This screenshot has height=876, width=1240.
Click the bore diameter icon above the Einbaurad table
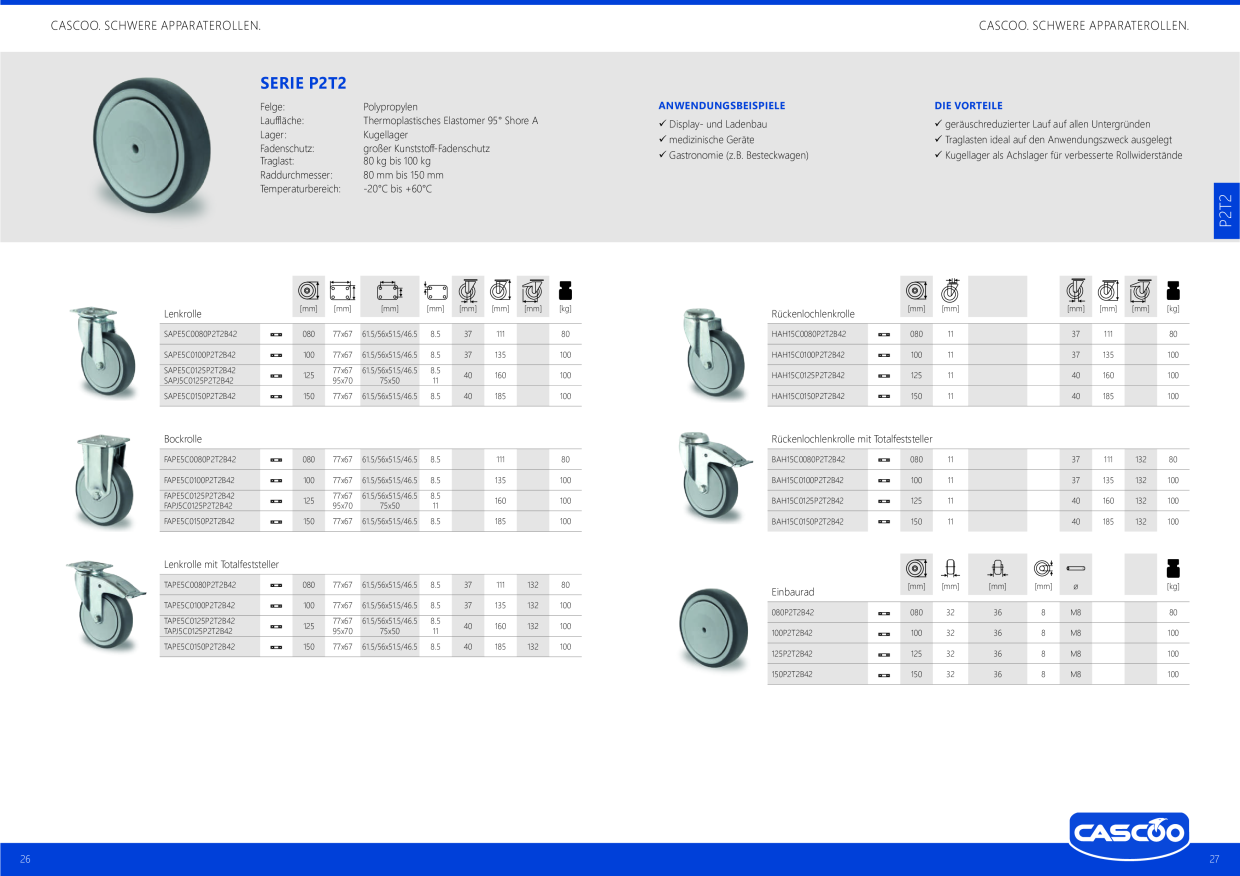click(x=1043, y=568)
